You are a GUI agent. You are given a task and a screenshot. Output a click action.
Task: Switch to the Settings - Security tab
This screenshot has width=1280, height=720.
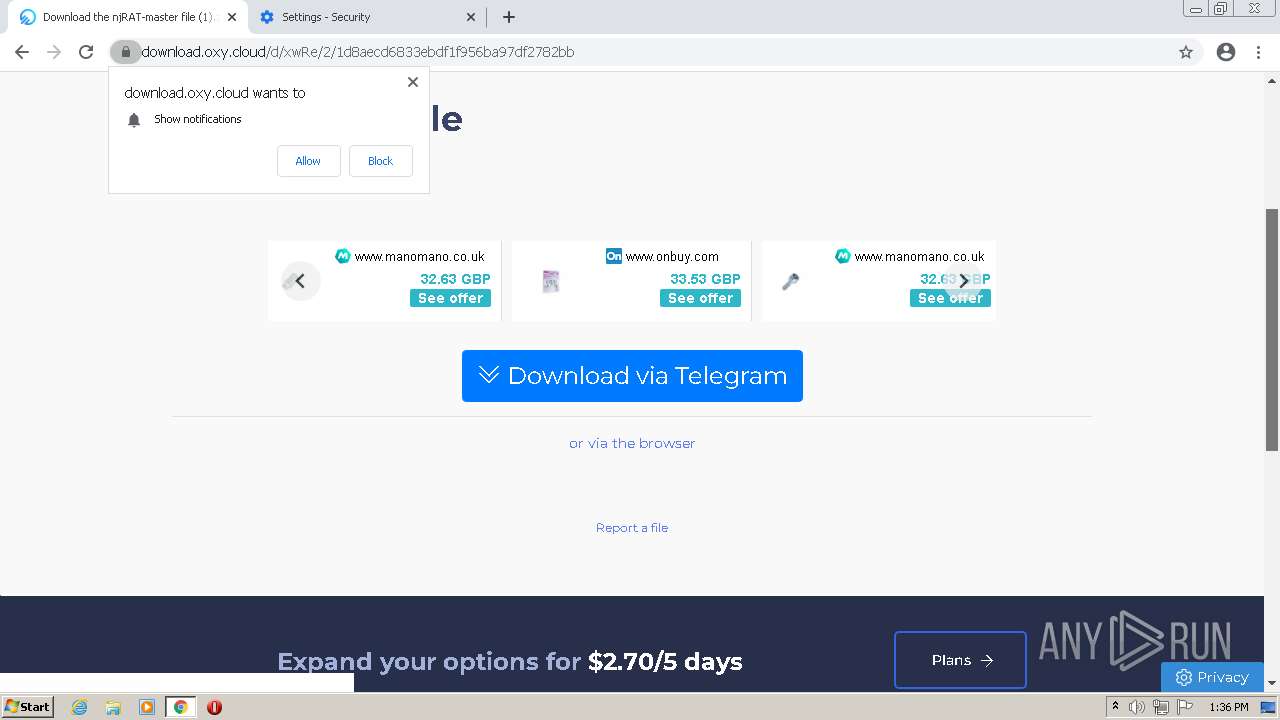pos(366,17)
